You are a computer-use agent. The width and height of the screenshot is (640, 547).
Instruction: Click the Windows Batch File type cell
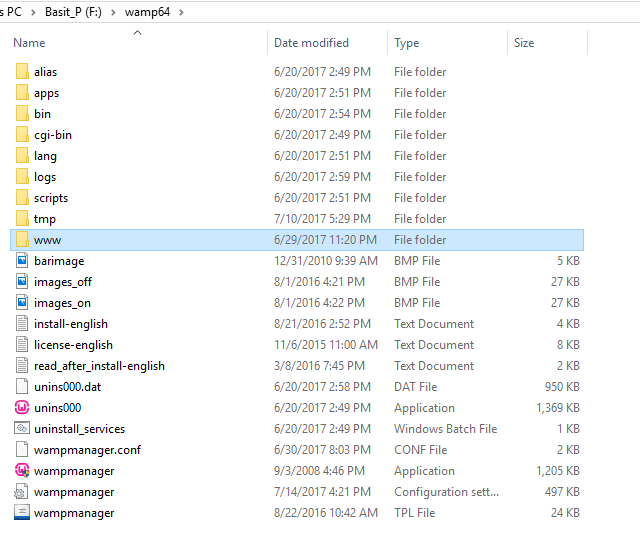446,429
